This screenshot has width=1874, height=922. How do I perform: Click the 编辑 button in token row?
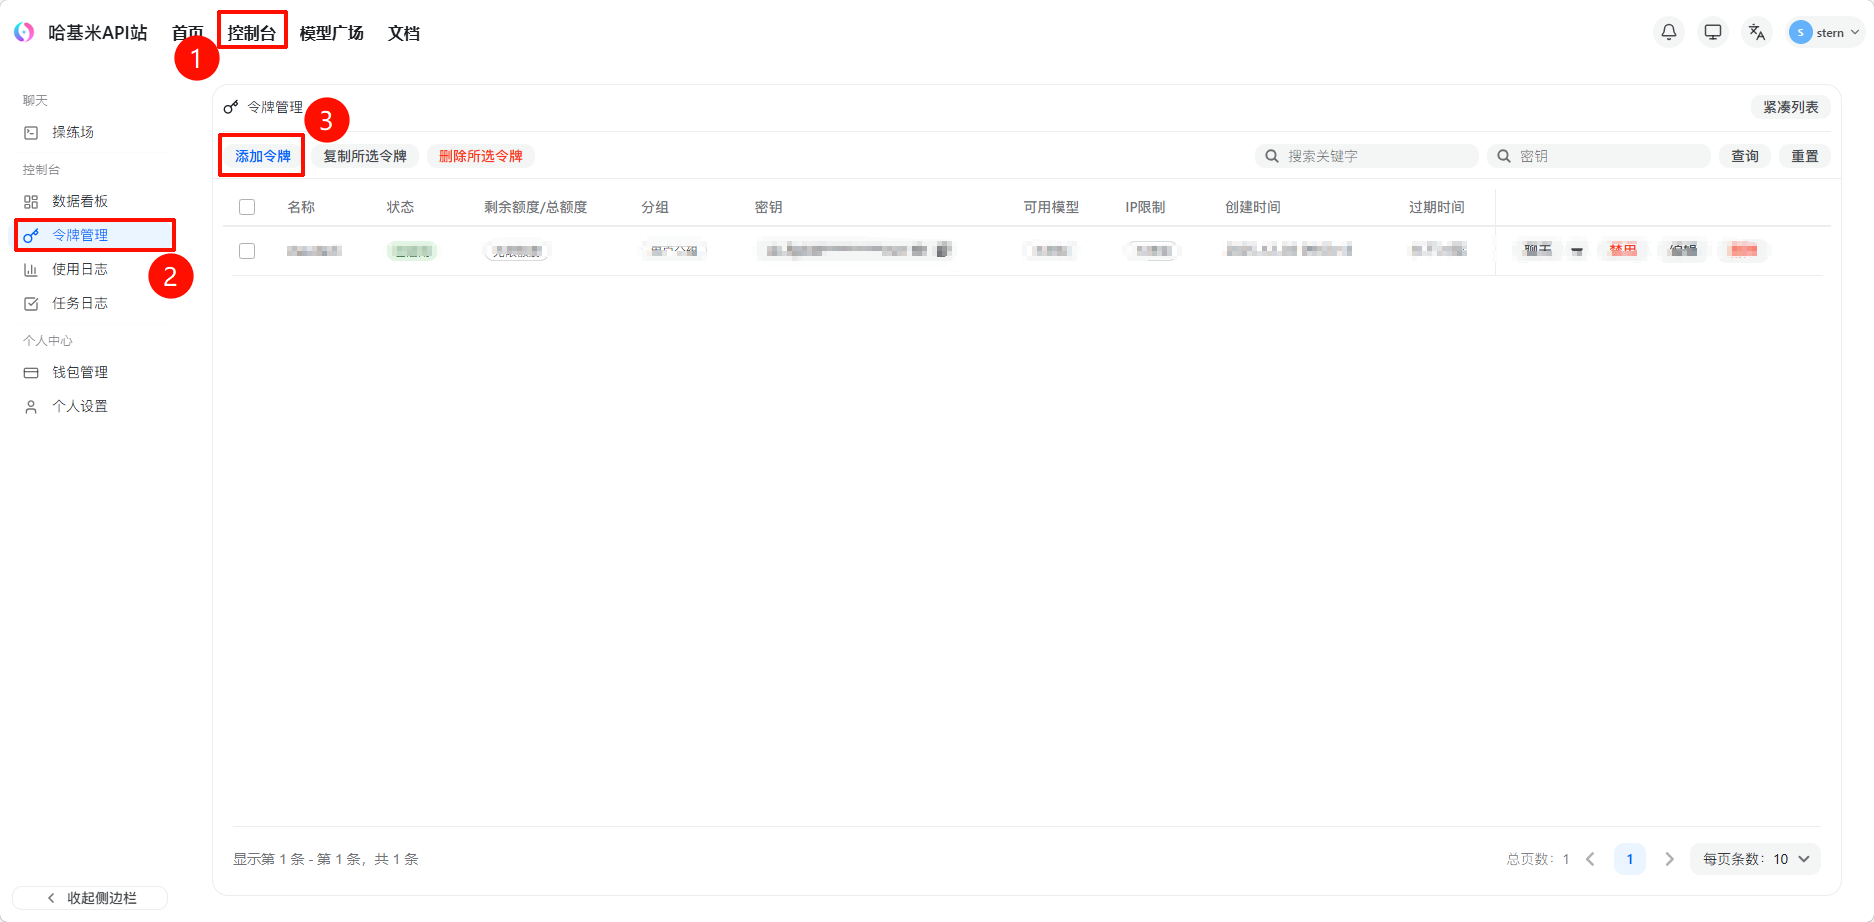point(1683,250)
